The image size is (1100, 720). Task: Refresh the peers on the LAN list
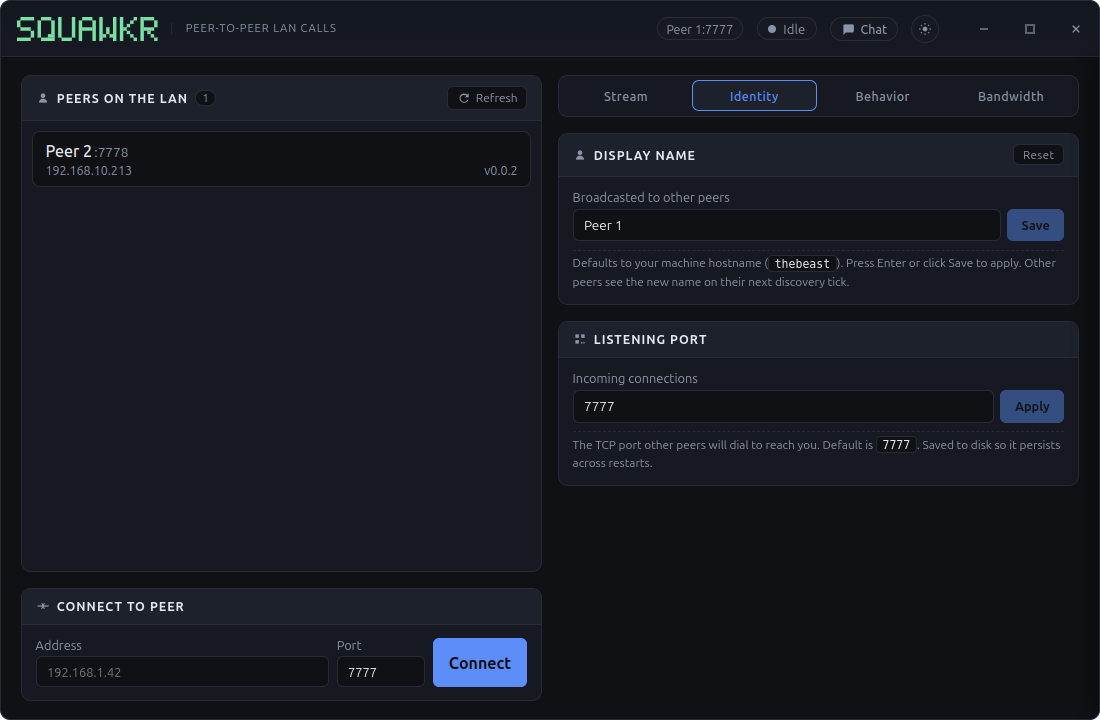[487, 98]
